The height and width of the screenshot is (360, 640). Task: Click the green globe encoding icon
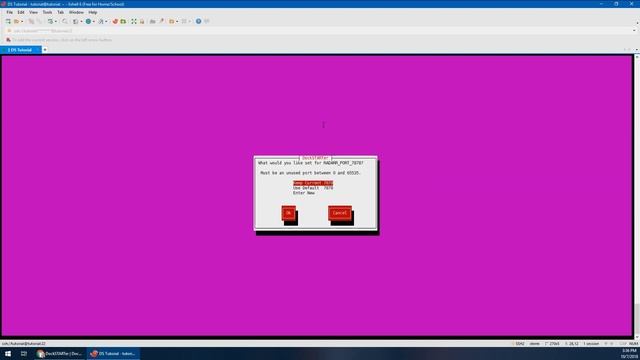[88, 21]
